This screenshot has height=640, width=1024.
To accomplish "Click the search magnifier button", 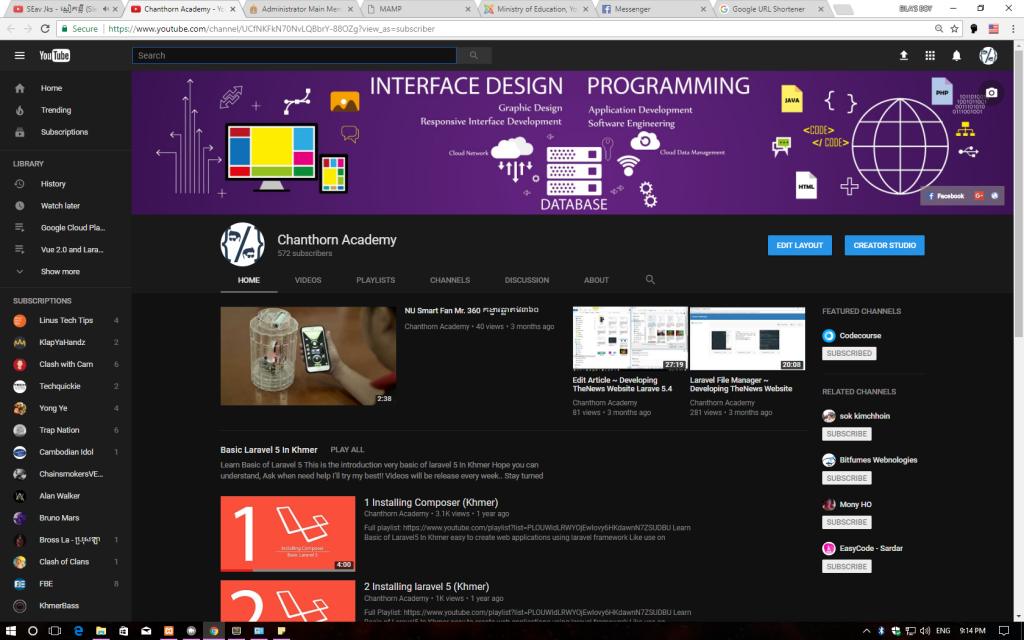I will (474, 56).
